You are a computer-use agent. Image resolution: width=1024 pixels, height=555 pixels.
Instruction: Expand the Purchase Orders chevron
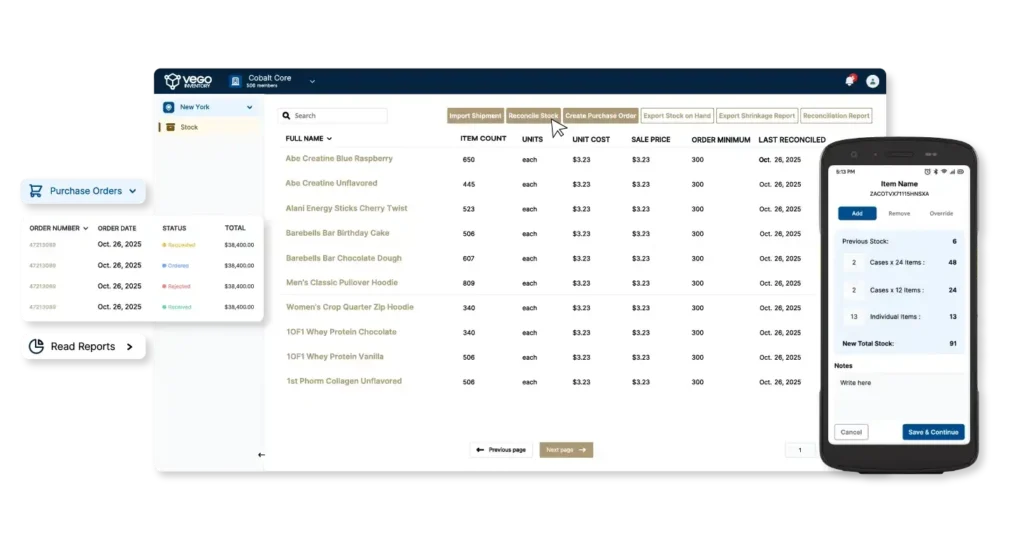click(133, 191)
